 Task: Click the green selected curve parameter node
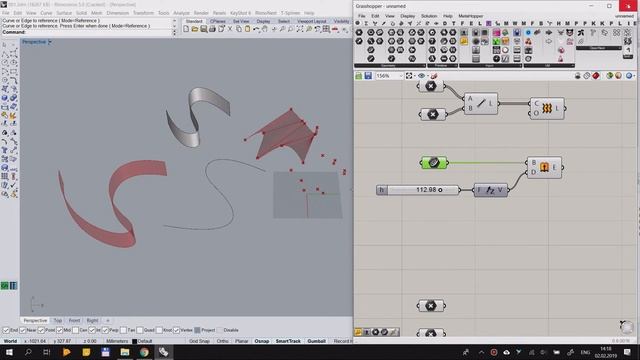[434, 163]
